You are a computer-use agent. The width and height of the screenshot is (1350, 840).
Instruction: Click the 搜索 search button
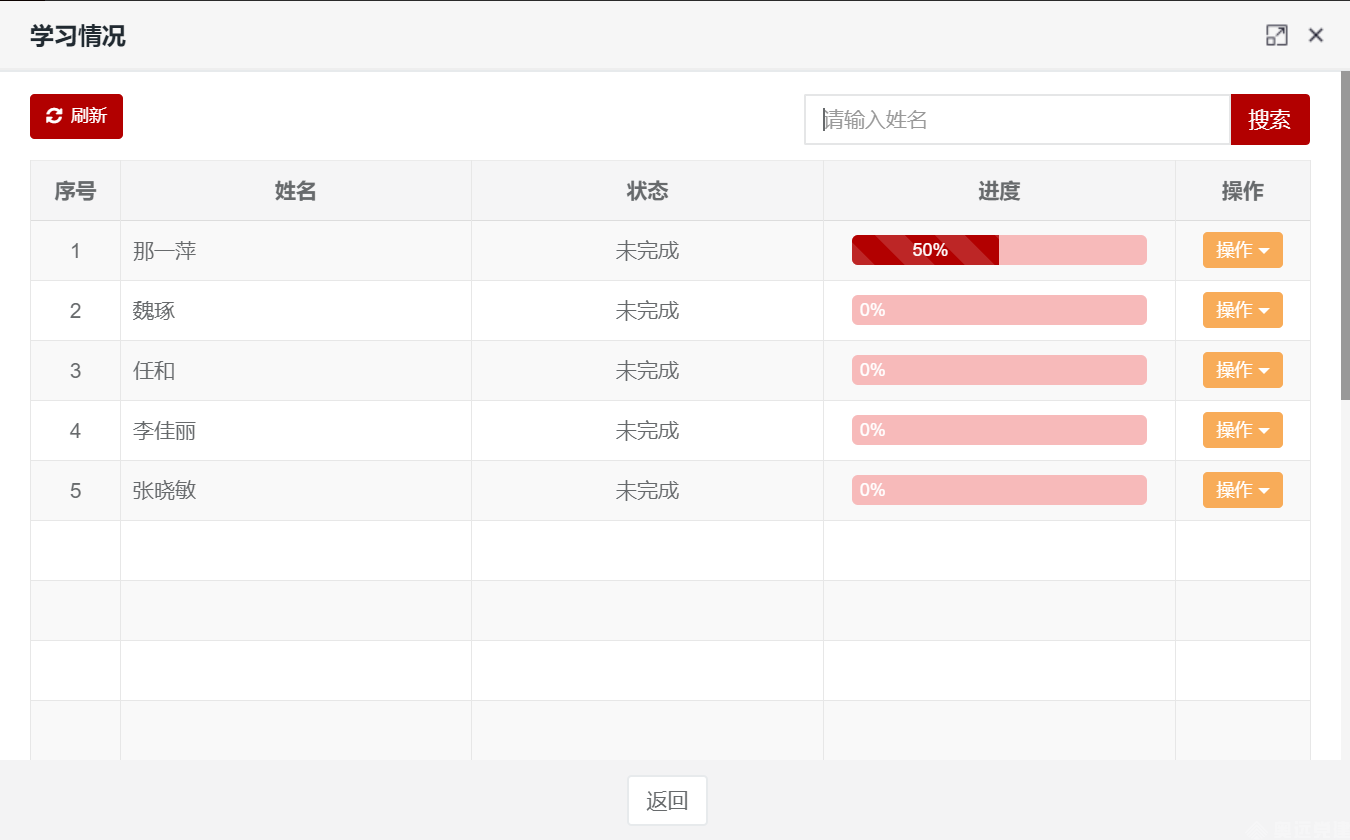point(1269,120)
